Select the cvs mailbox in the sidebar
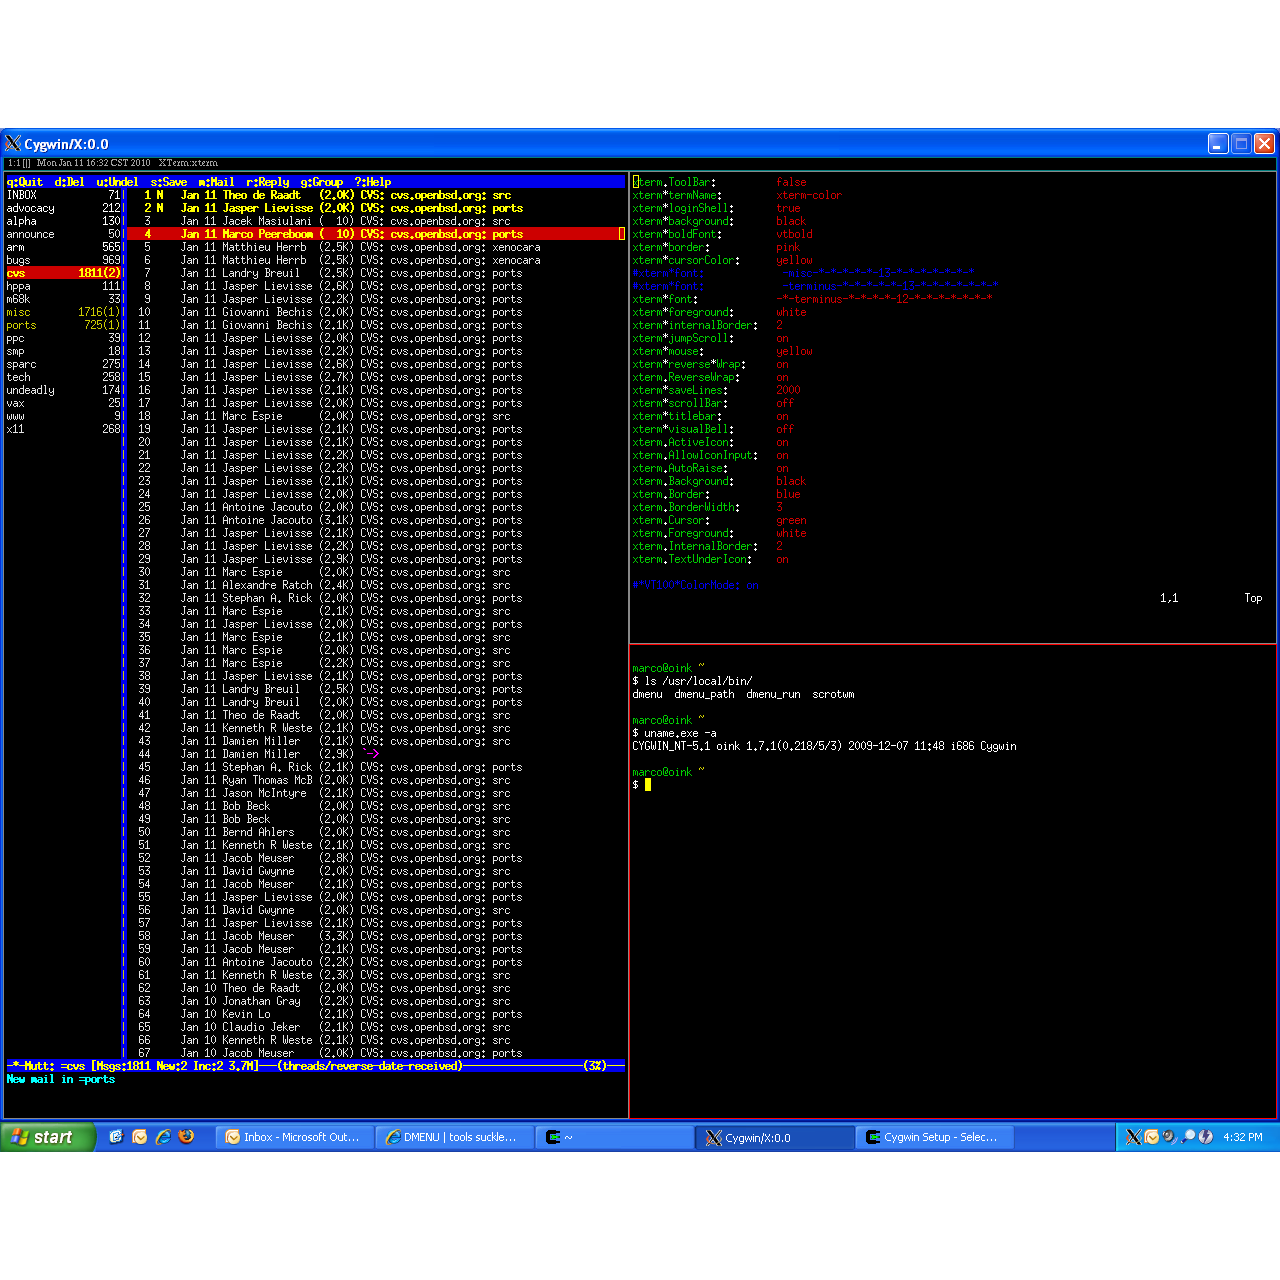The image size is (1280, 1280). pyautogui.click(x=62, y=273)
